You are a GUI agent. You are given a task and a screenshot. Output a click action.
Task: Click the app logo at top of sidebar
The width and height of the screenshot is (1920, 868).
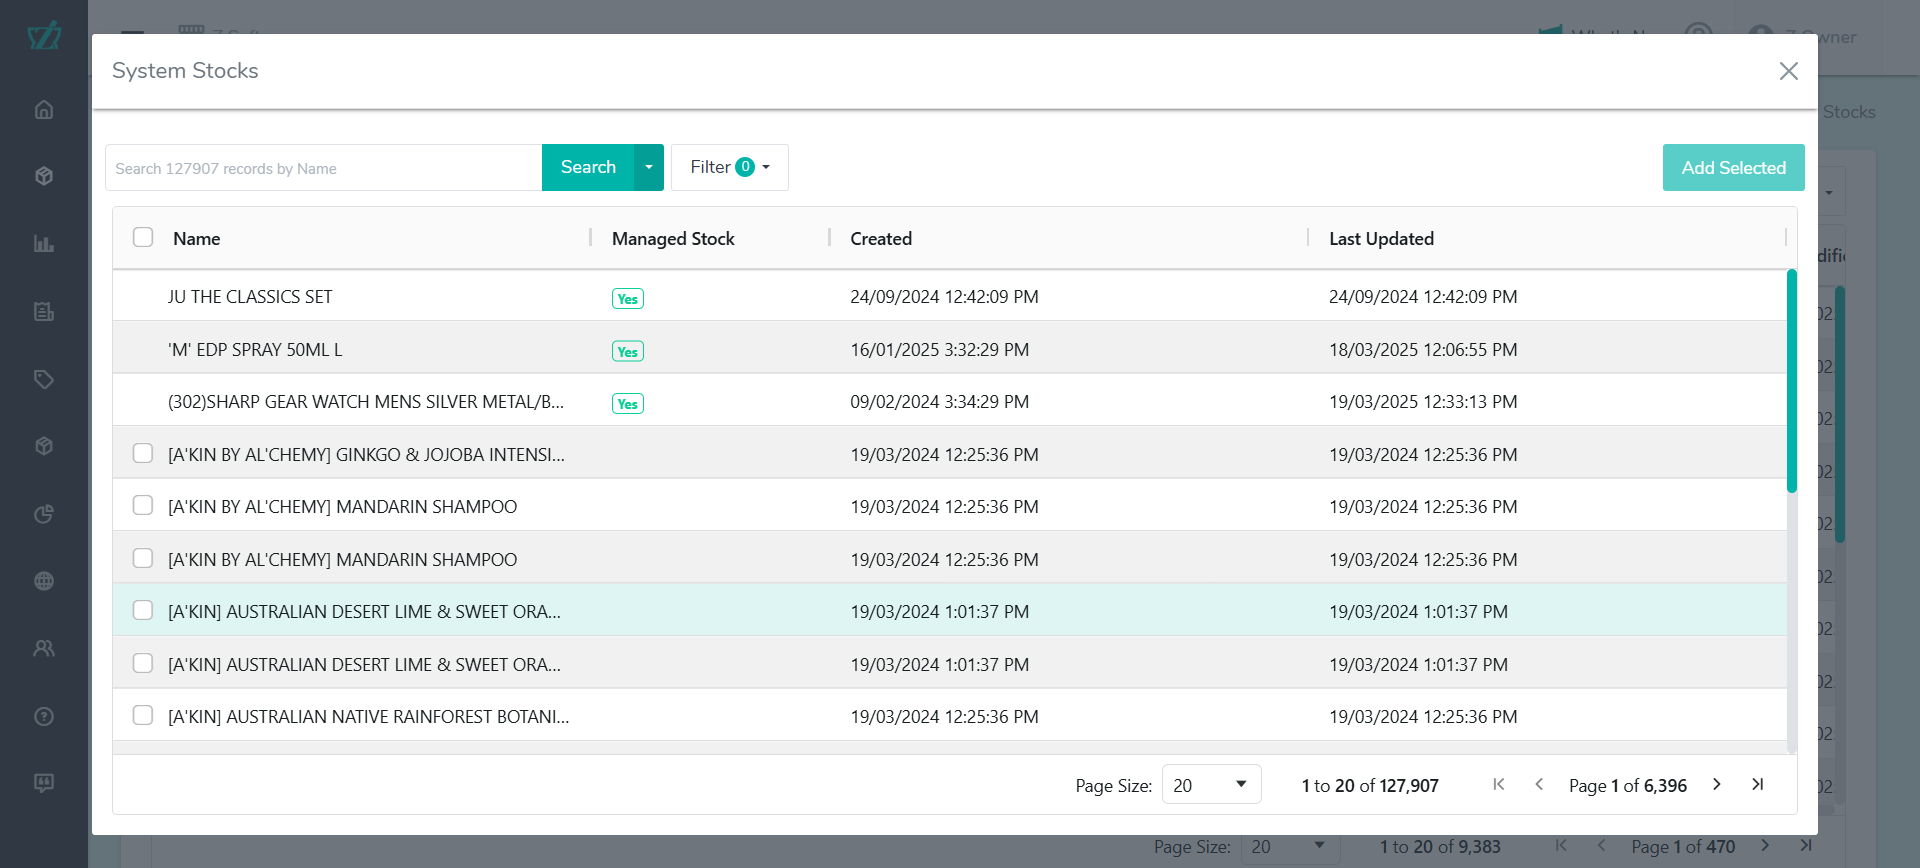click(44, 36)
